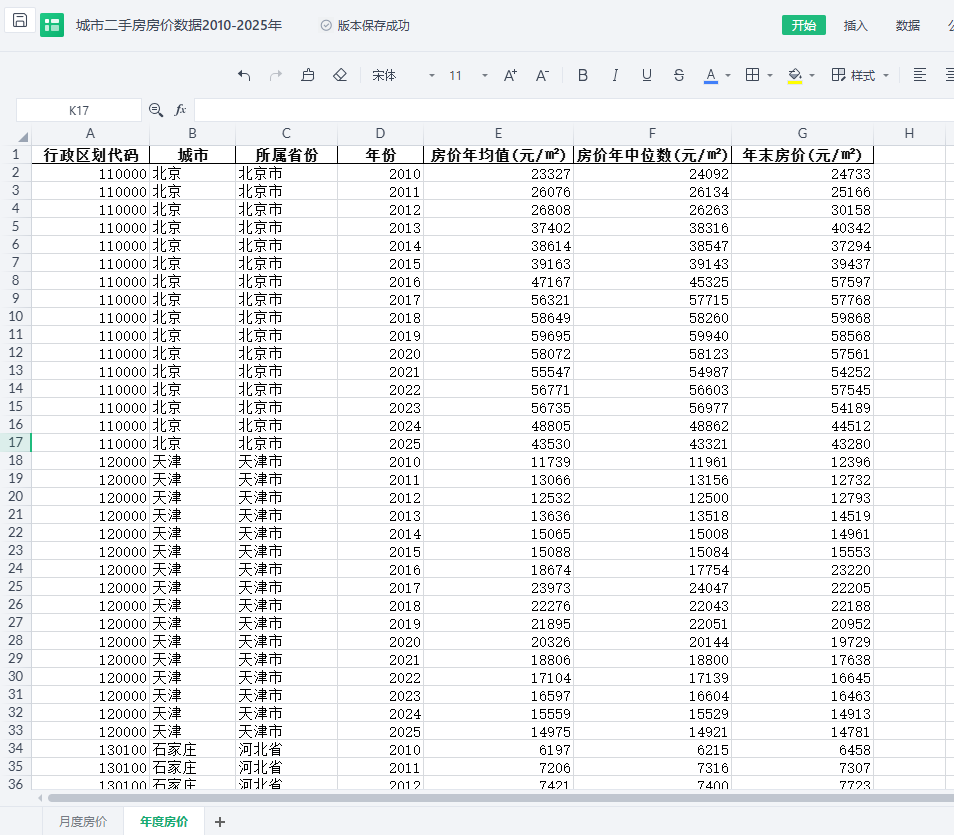
Task: Open the 样式 styles menu
Action: (x=860, y=75)
